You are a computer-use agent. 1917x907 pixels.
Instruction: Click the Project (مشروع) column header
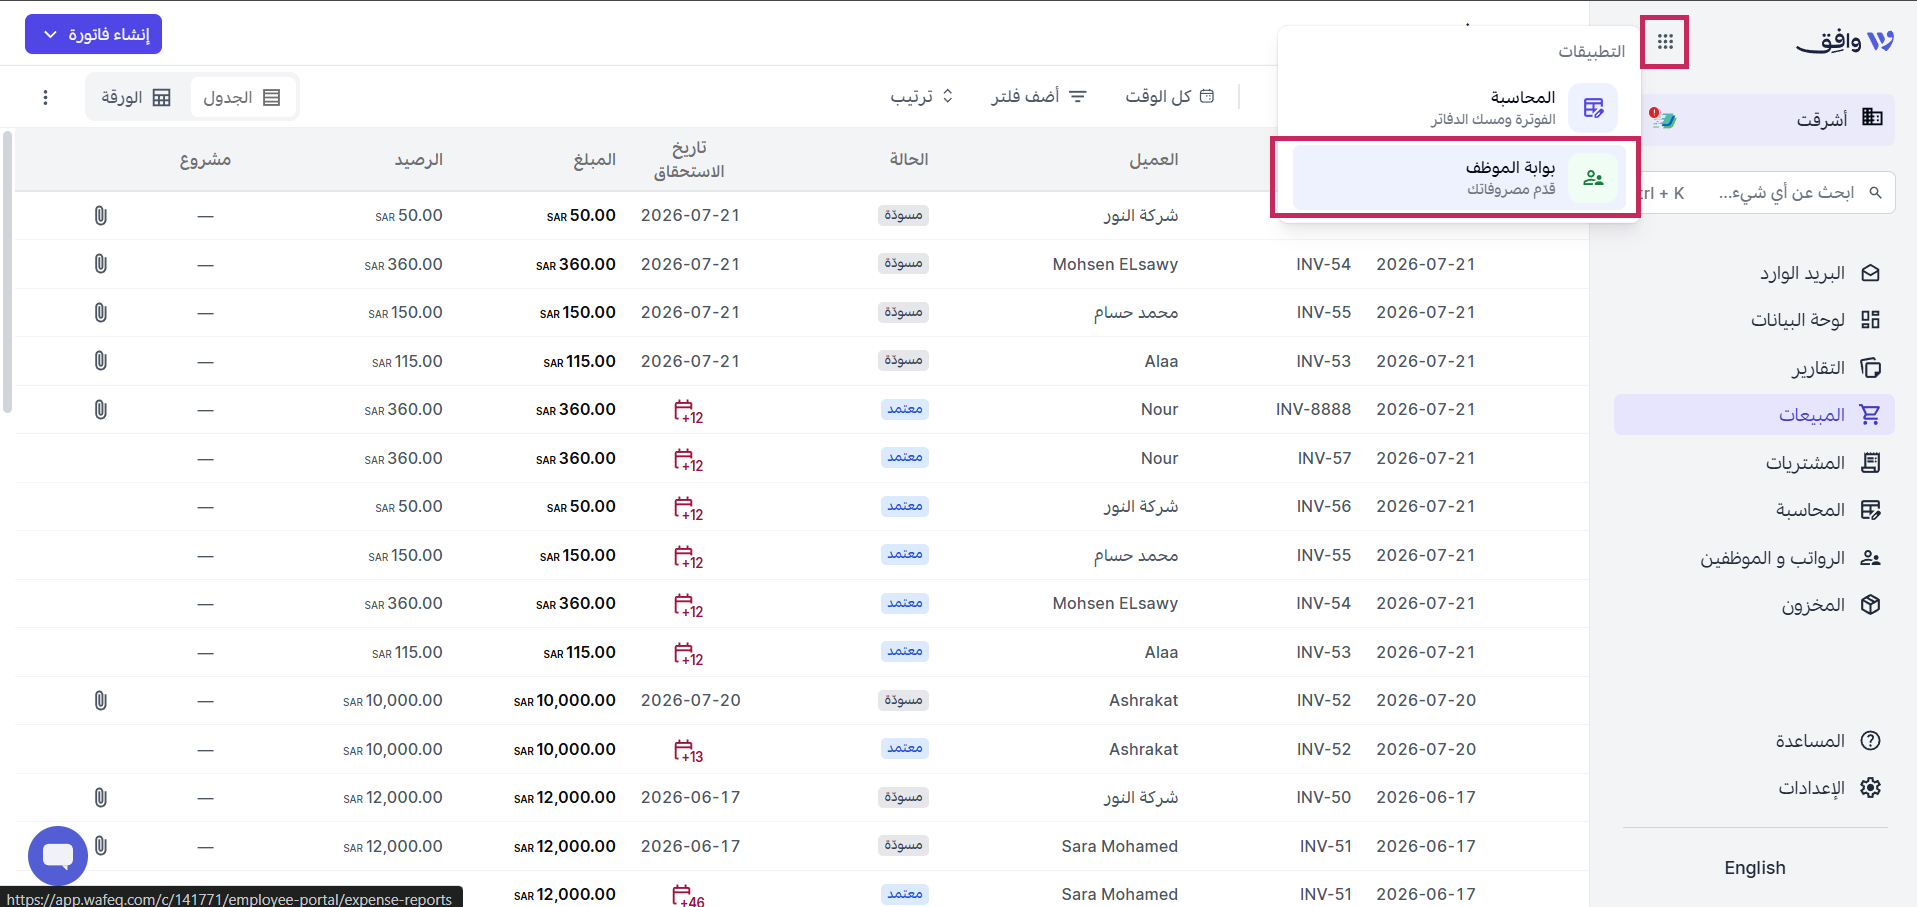pos(205,159)
